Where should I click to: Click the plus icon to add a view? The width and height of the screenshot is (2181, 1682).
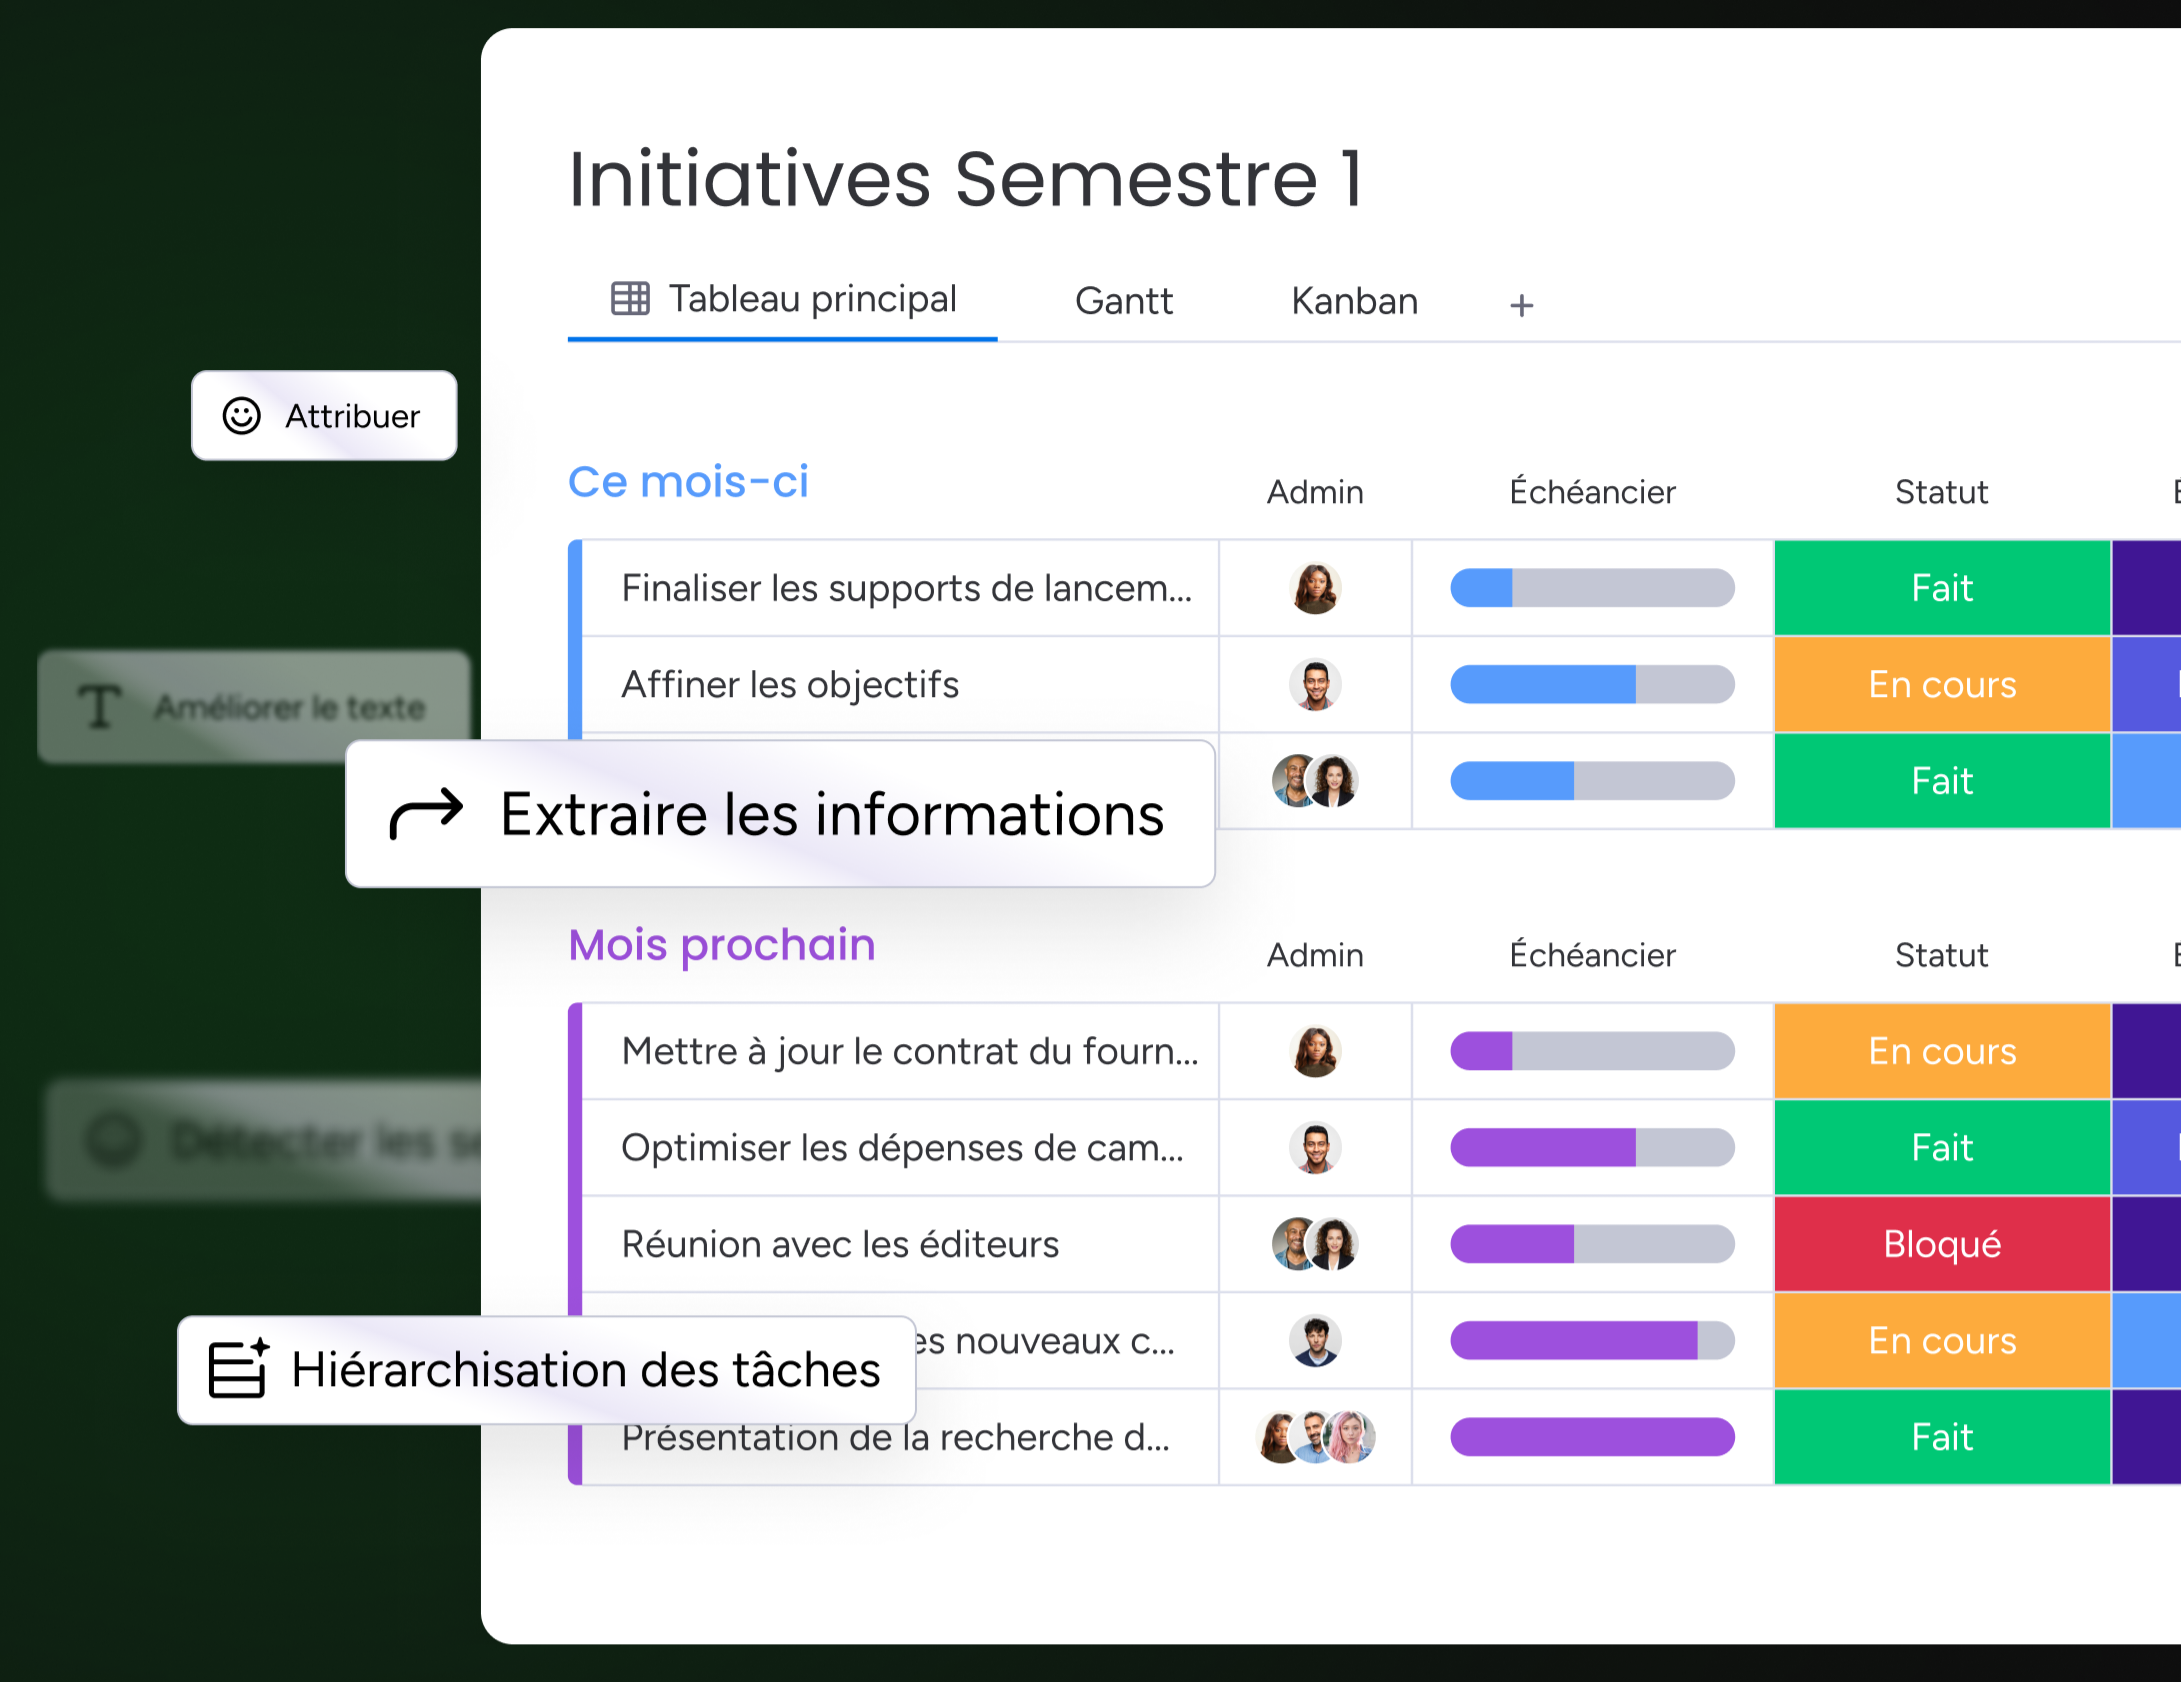[x=1521, y=305]
